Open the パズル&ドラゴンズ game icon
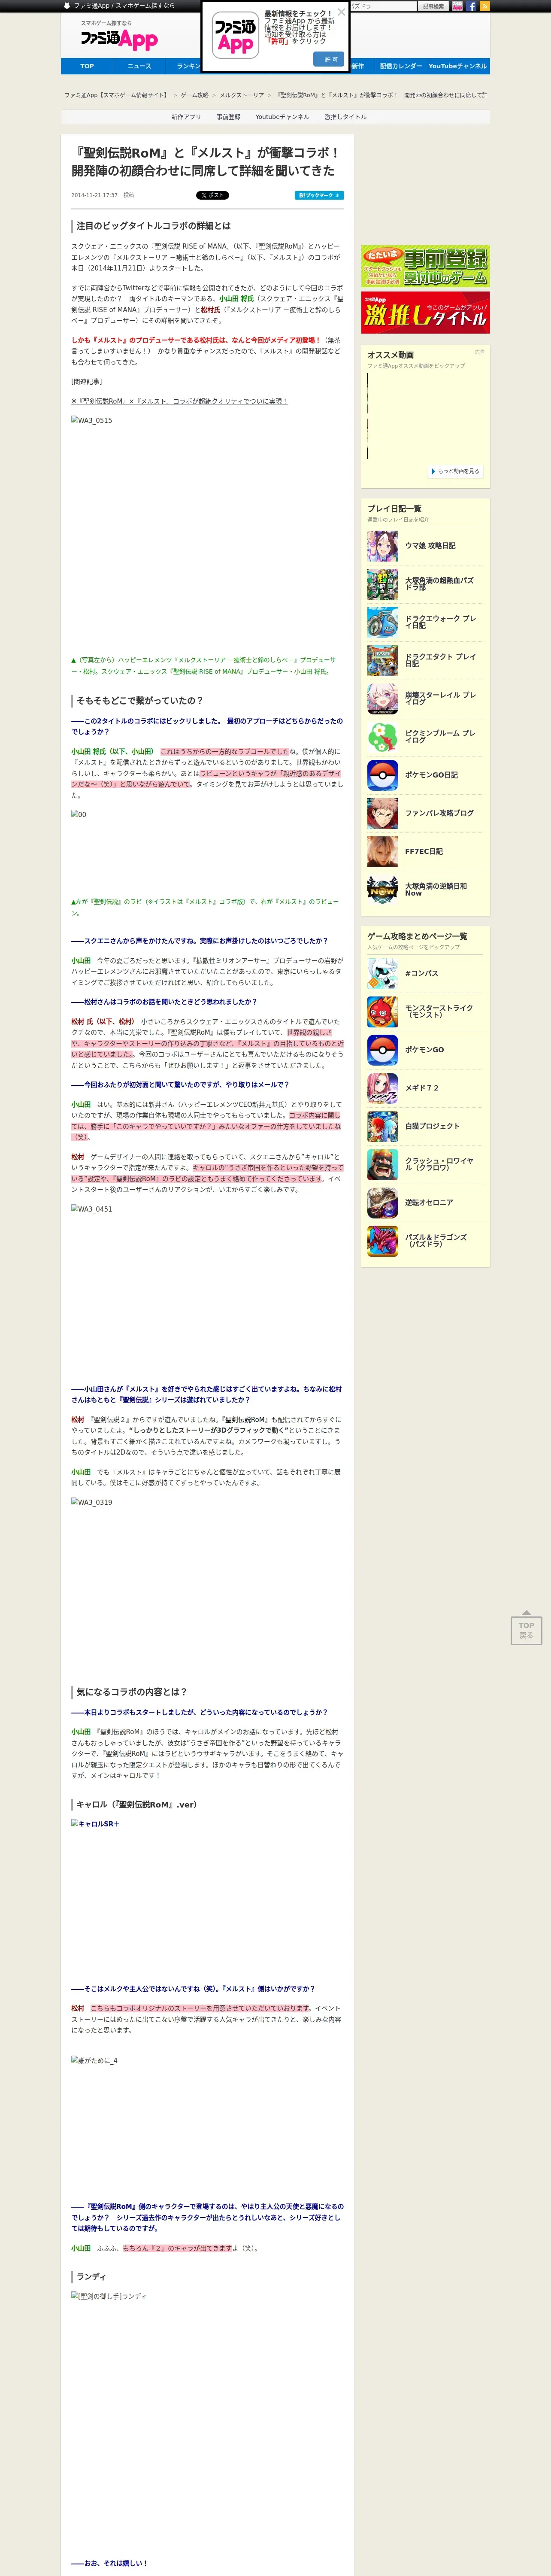This screenshot has height=2576, width=551. click(382, 1241)
